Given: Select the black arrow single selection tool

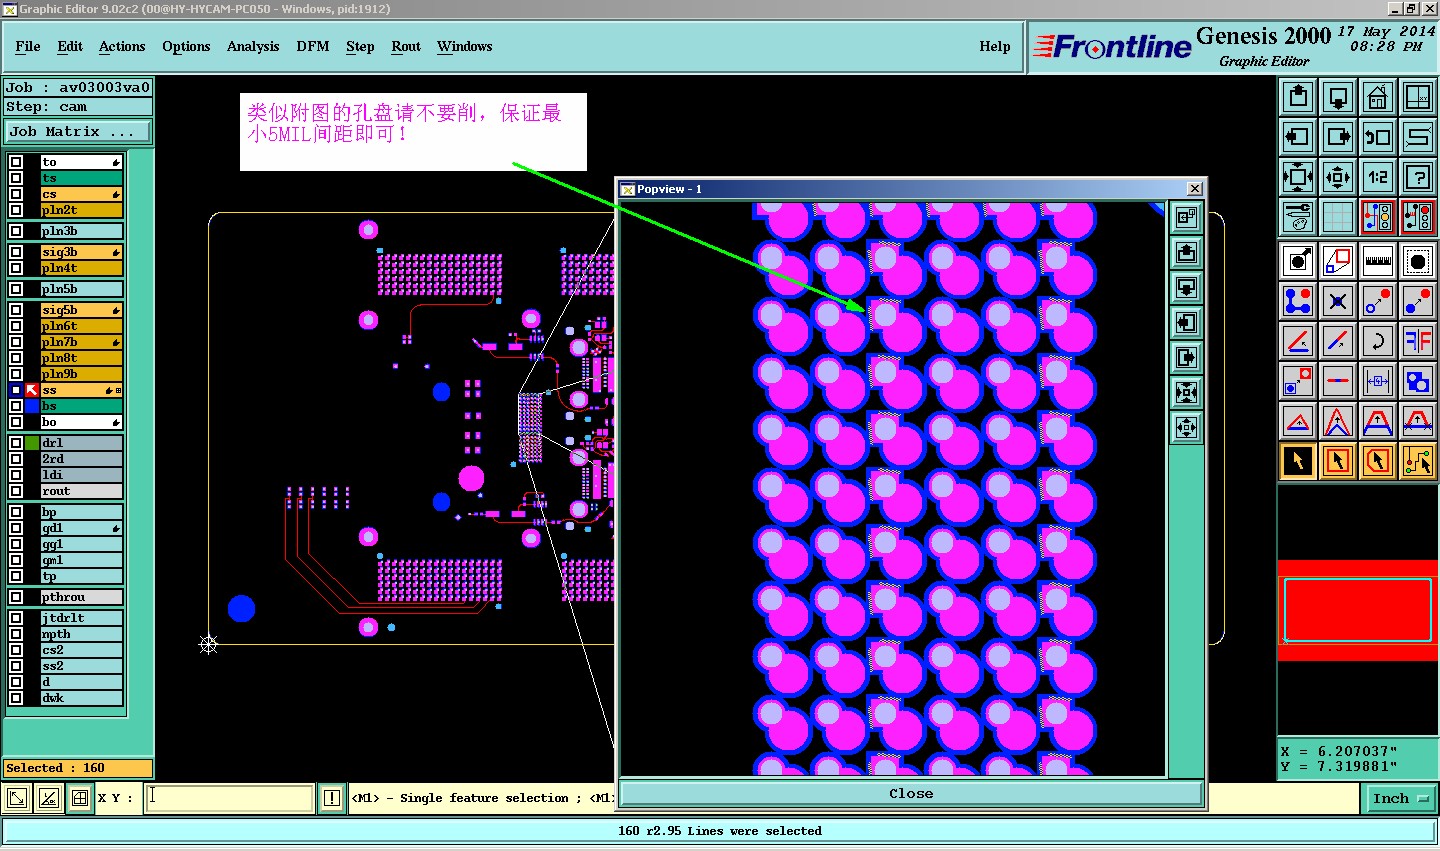Looking at the screenshot, I should click(1298, 461).
